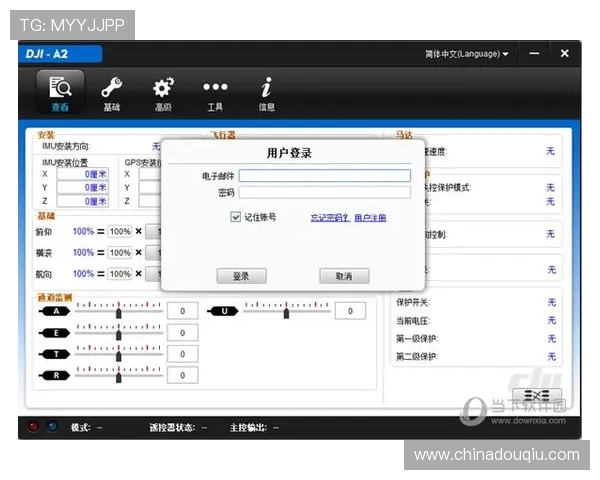Open the 查看 (View) tab icon

[x=60, y=92]
